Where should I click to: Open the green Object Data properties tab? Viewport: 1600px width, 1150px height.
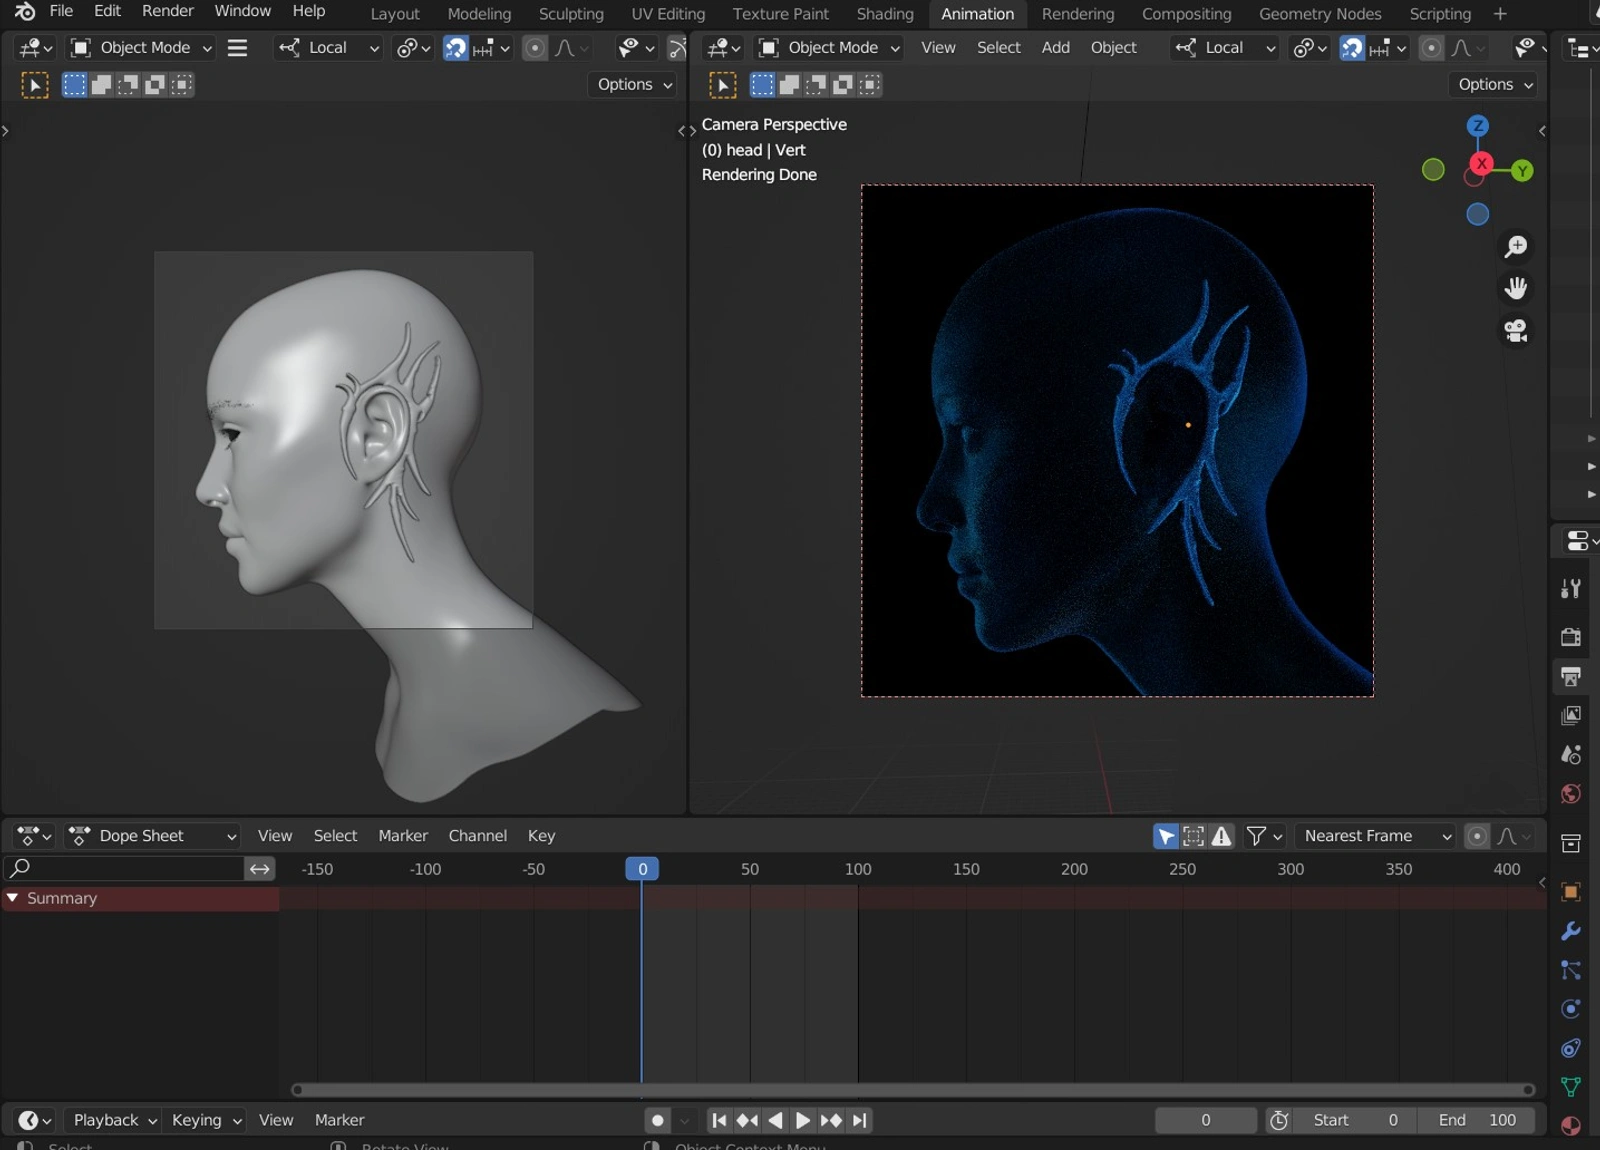pyautogui.click(x=1570, y=1087)
